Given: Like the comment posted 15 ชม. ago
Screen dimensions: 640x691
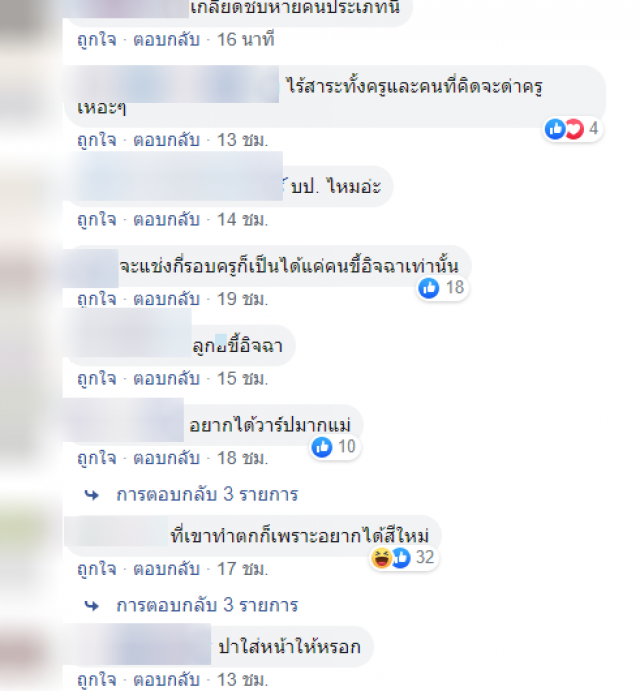Looking at the screenshot, I should [x=97, y=379].
